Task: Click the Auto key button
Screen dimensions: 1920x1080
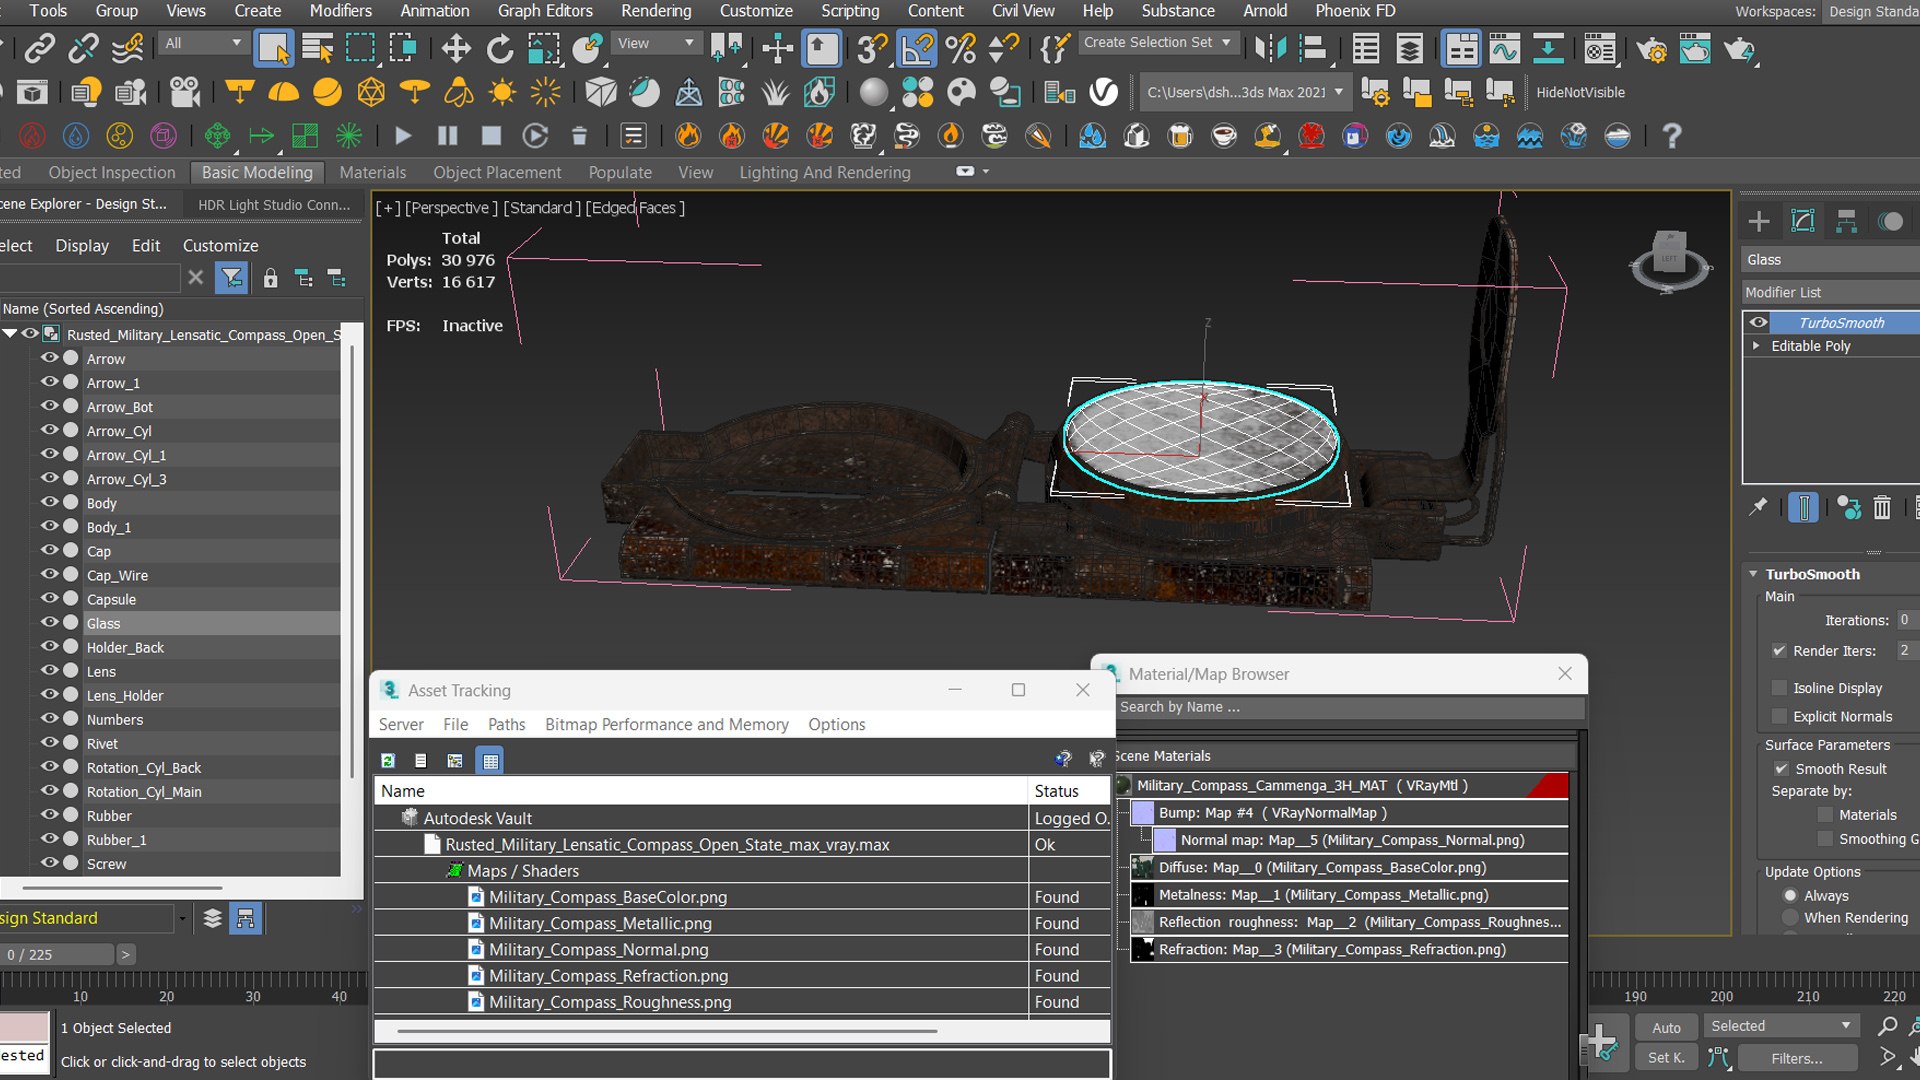Action: point(1666,1027)
